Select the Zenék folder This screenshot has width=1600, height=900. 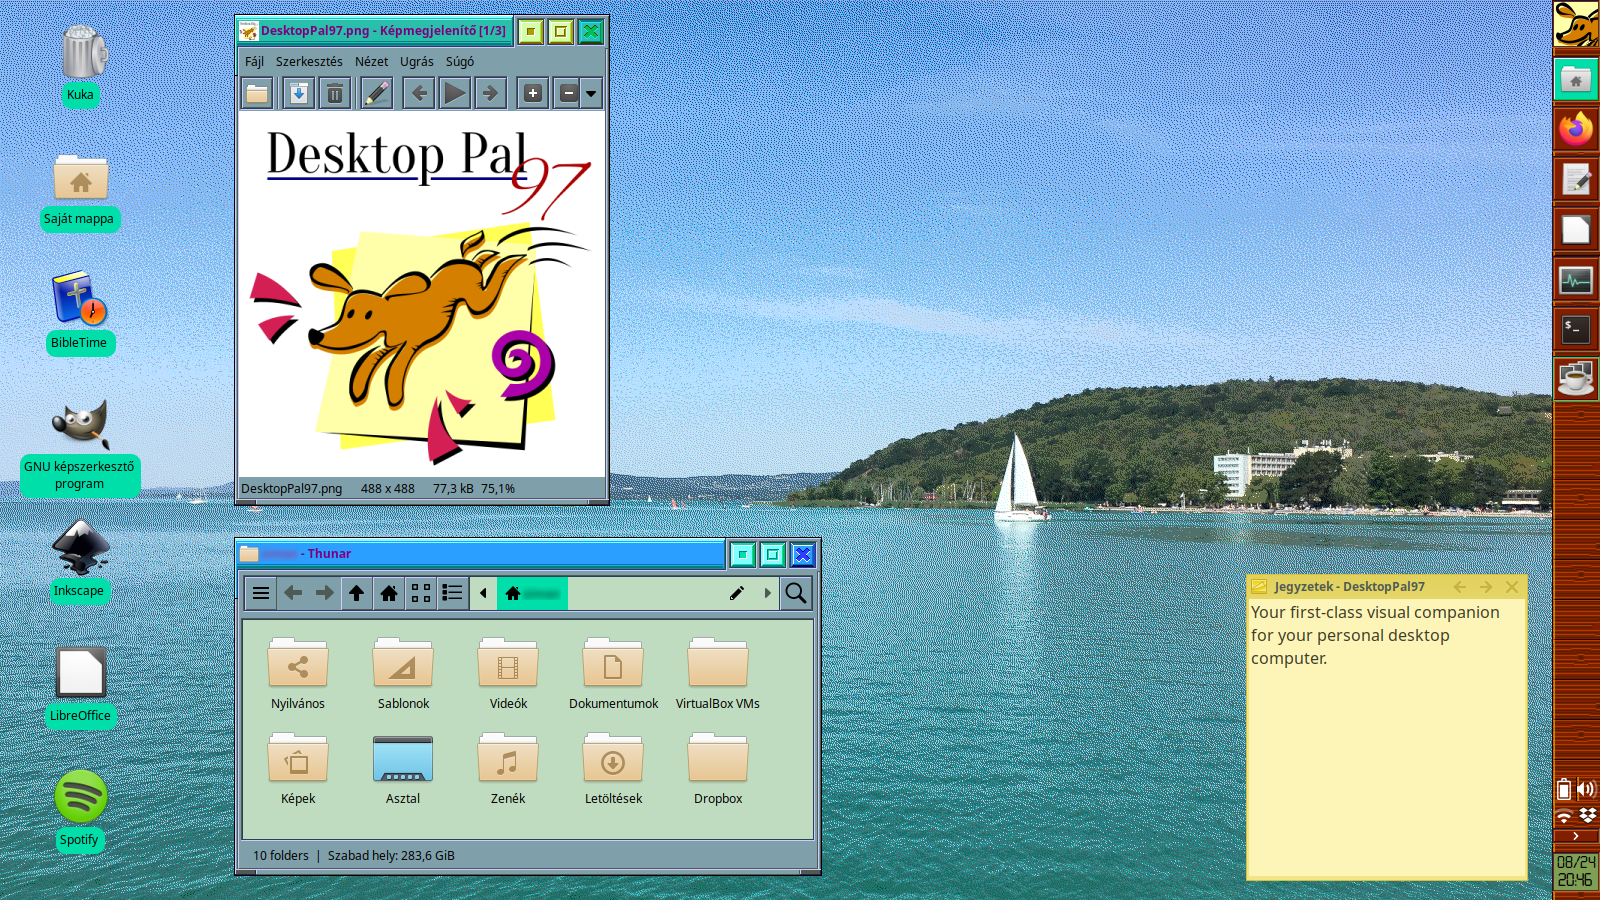[508, 769]
